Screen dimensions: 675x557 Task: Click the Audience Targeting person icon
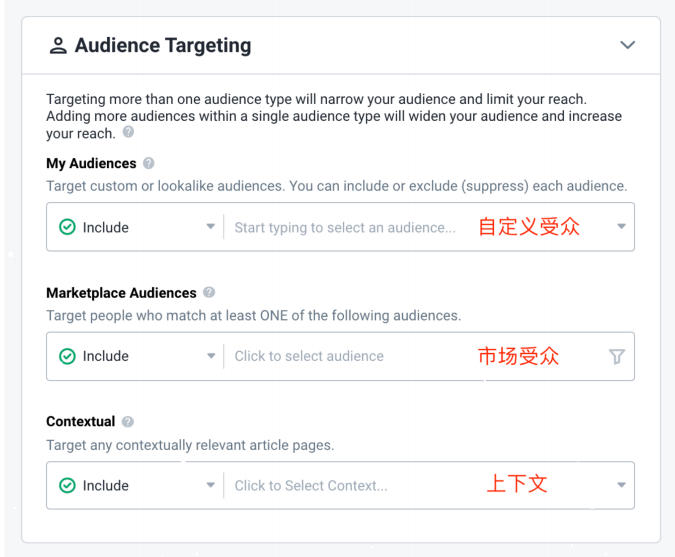pyautogui.click(x=58, y=46)
